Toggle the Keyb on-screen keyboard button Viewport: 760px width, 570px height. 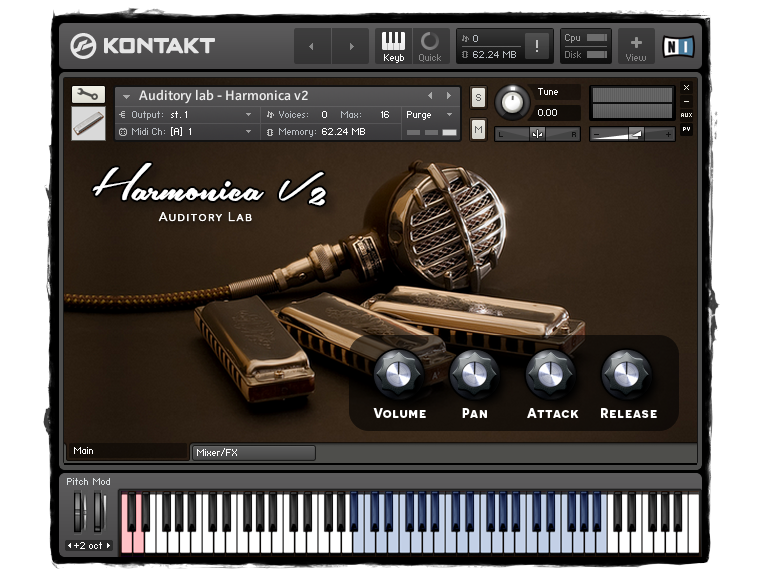click(393, 46)
